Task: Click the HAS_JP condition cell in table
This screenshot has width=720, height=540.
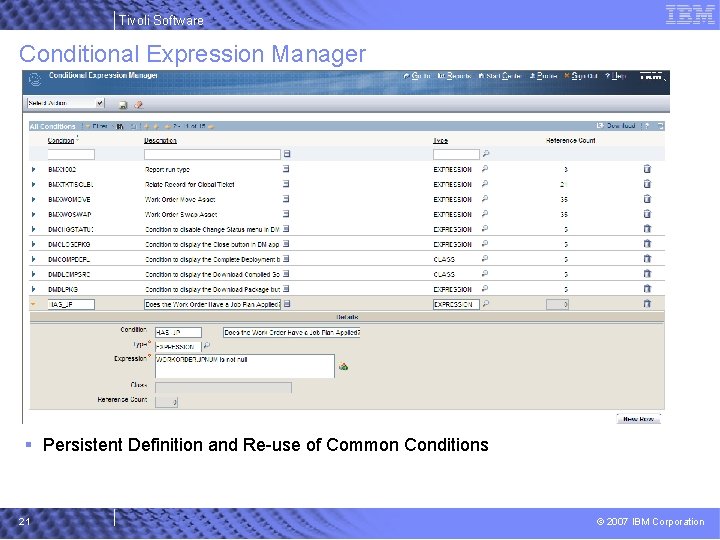Action: click(x=71, y=304)
